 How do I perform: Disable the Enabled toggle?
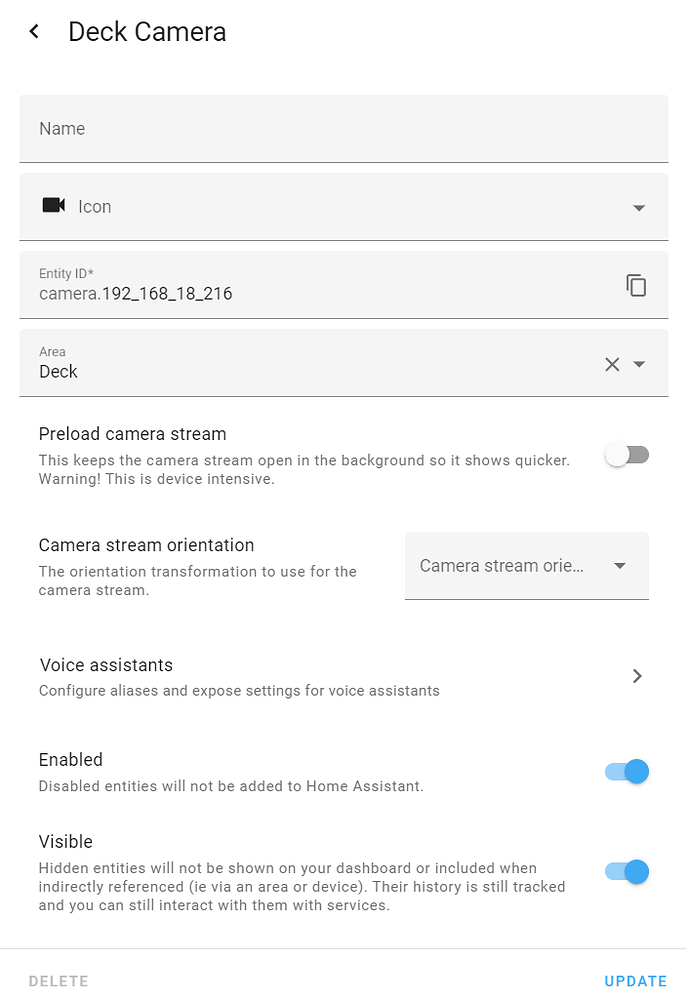[x=625, y=771]
